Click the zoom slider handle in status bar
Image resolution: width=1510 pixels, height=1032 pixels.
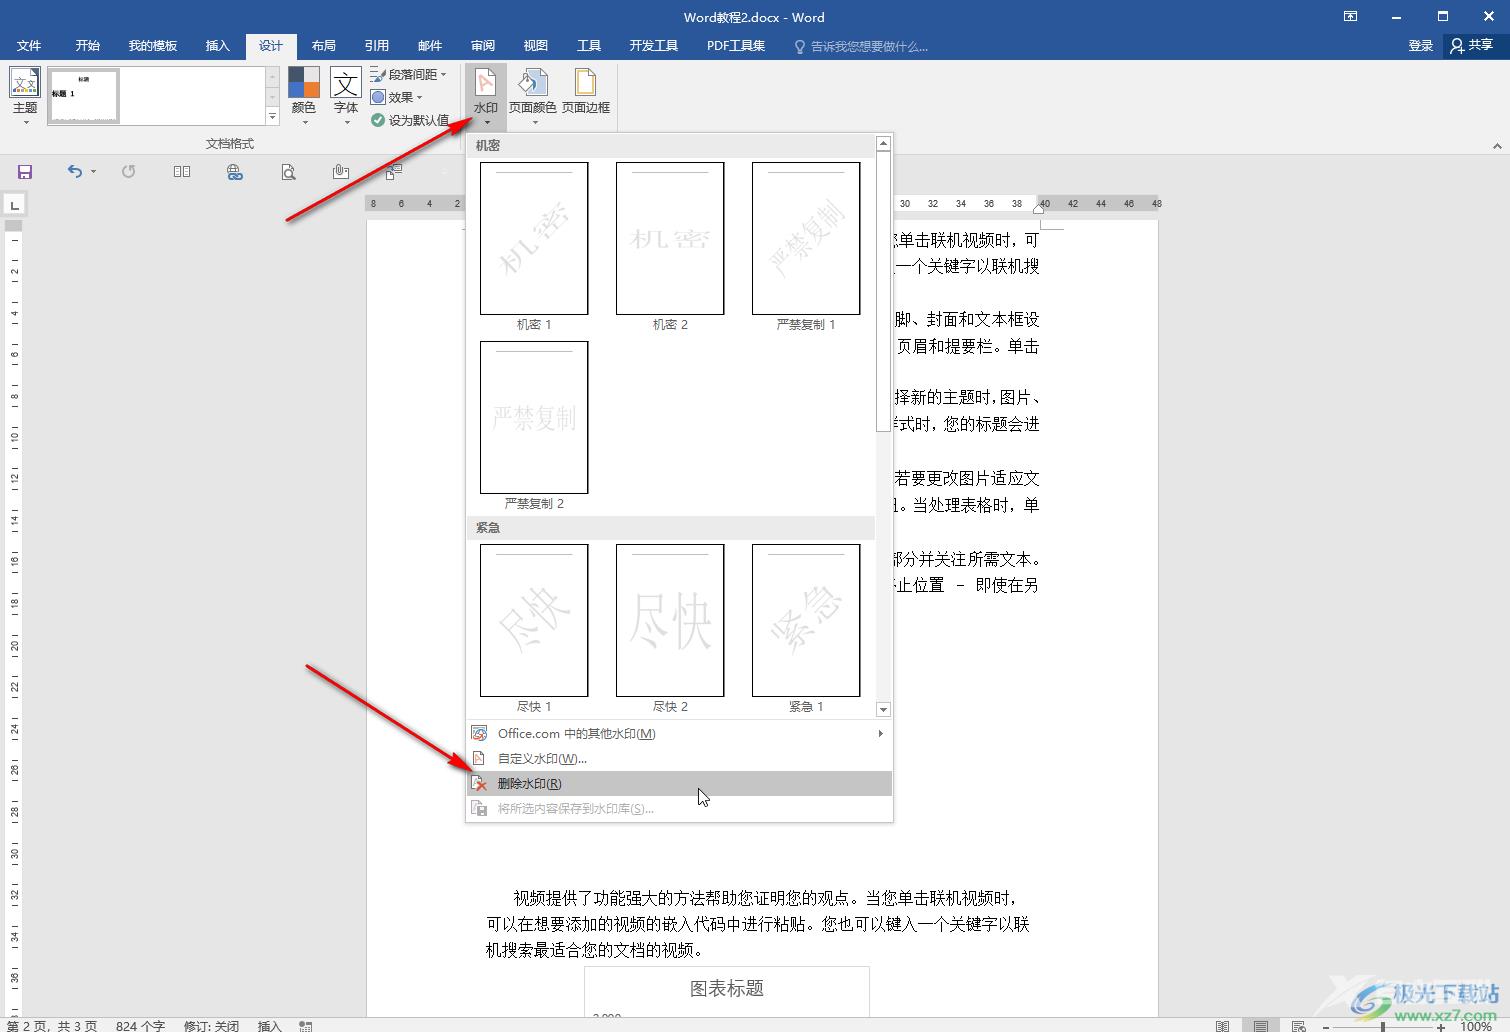point(1383,1027)
